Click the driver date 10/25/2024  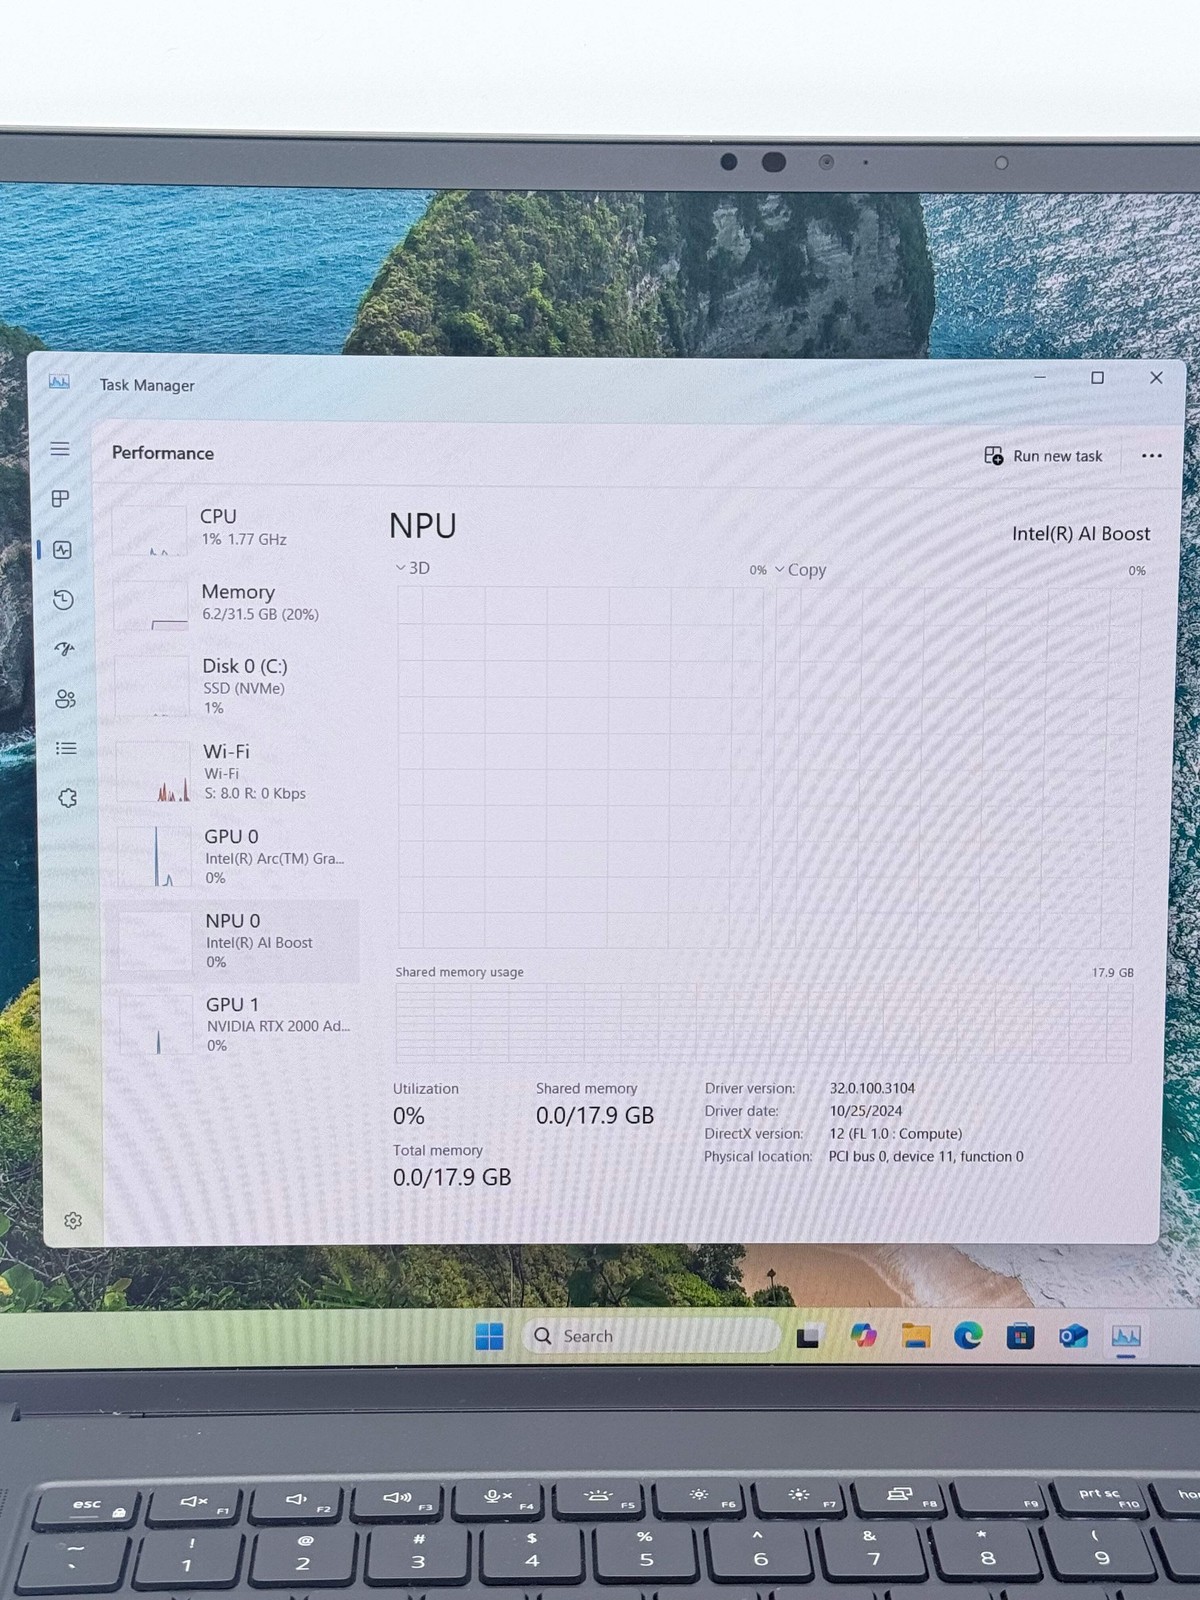click(866, 1111)
